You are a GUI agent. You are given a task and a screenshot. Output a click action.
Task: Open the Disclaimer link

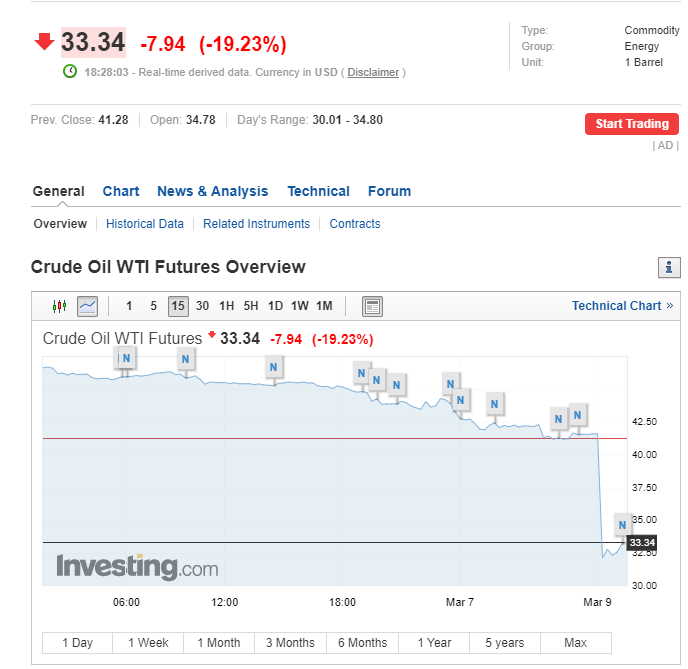[373, 72]
